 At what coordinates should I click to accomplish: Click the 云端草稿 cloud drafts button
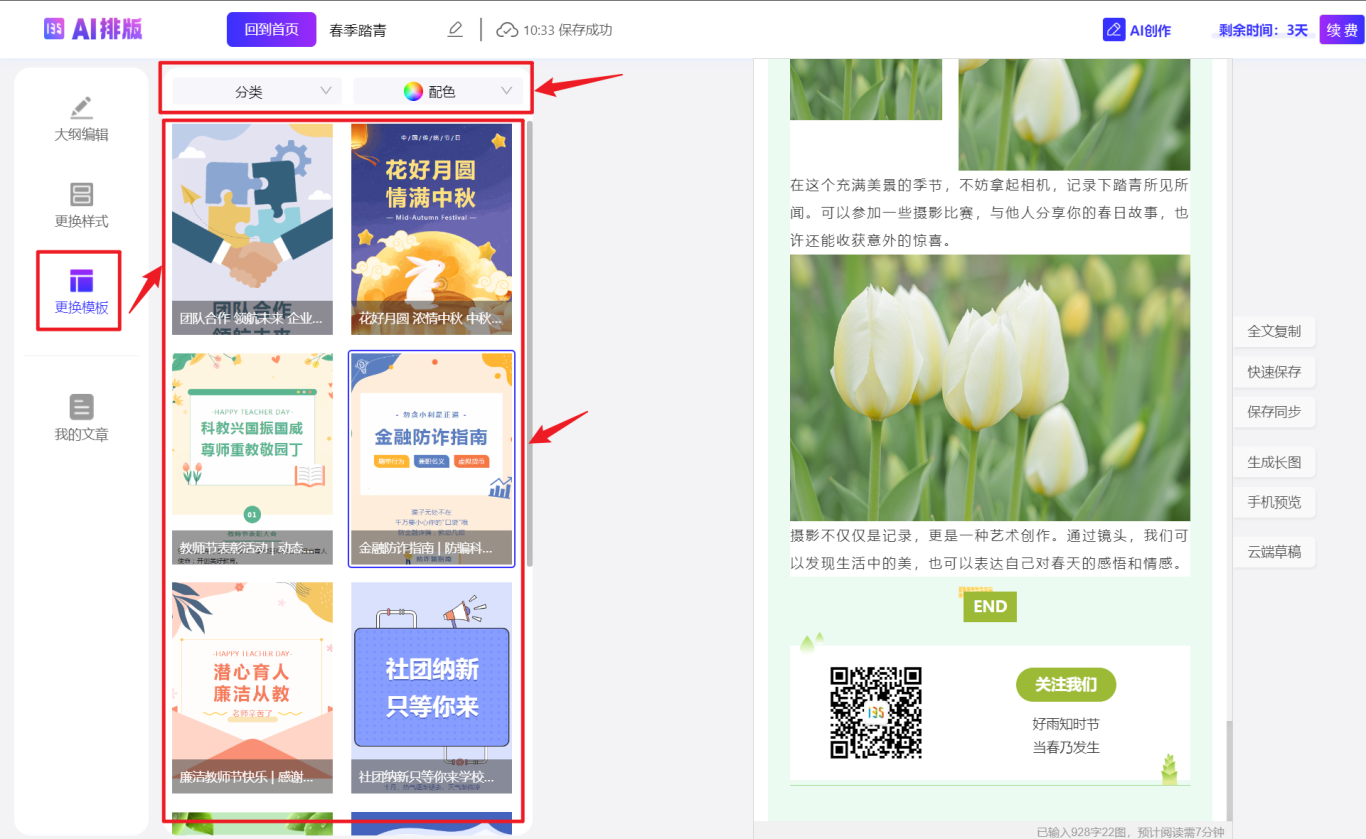pos(1273,551)
